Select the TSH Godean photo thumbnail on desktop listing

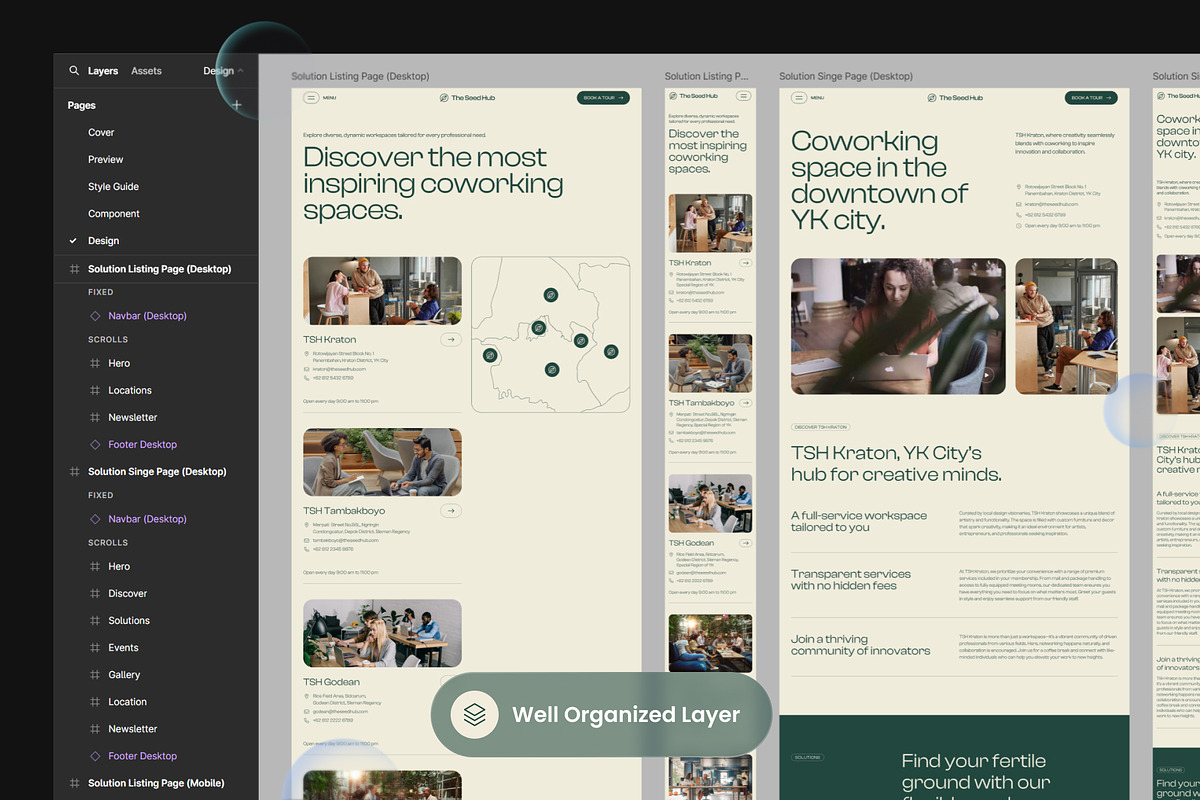click(383, 633)
